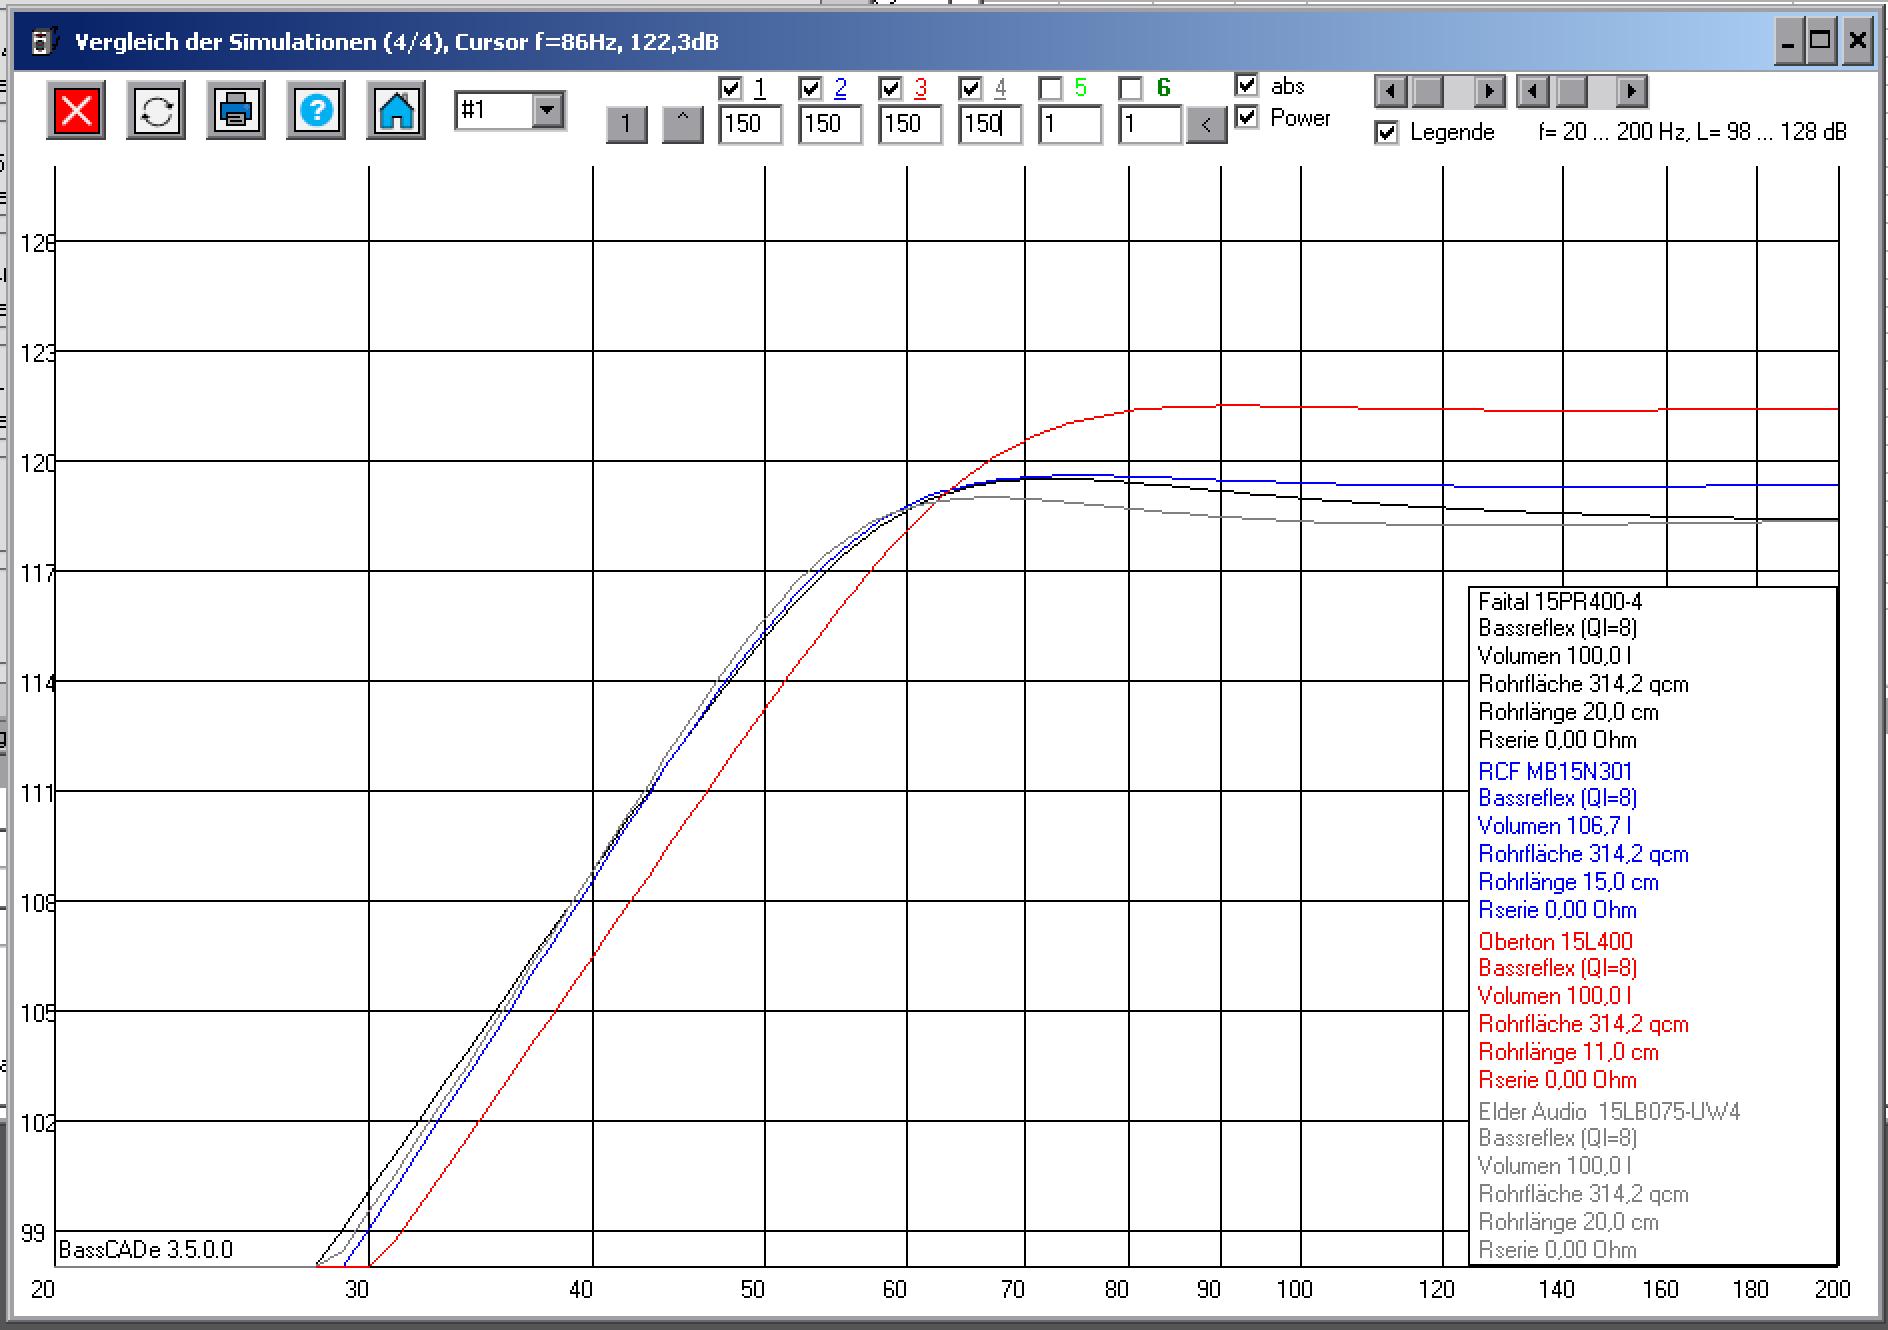Open help with the question mark icon
1888x1330 pixels.
pos(316,110)
